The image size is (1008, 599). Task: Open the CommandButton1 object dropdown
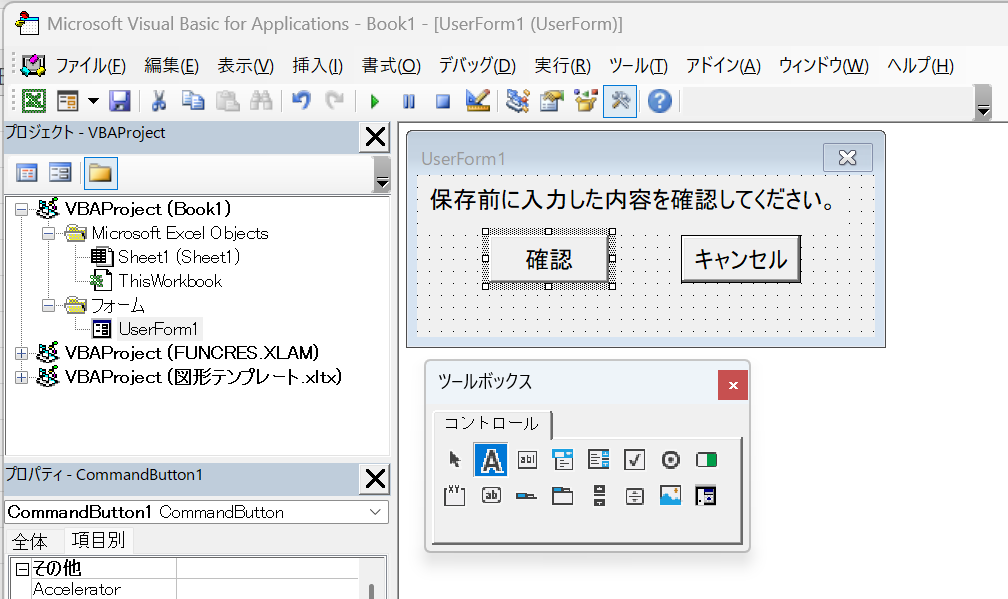375,512
